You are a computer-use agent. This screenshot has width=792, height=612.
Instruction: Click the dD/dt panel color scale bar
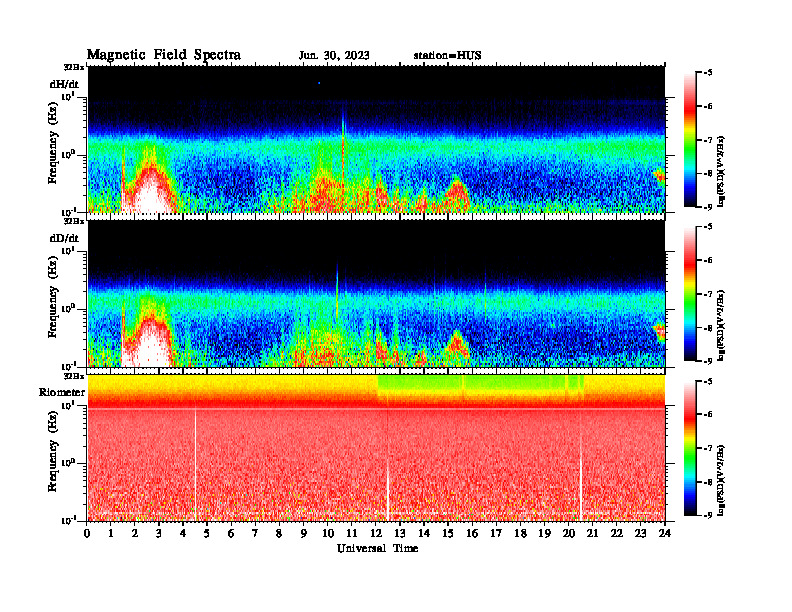tap(690, 294)
